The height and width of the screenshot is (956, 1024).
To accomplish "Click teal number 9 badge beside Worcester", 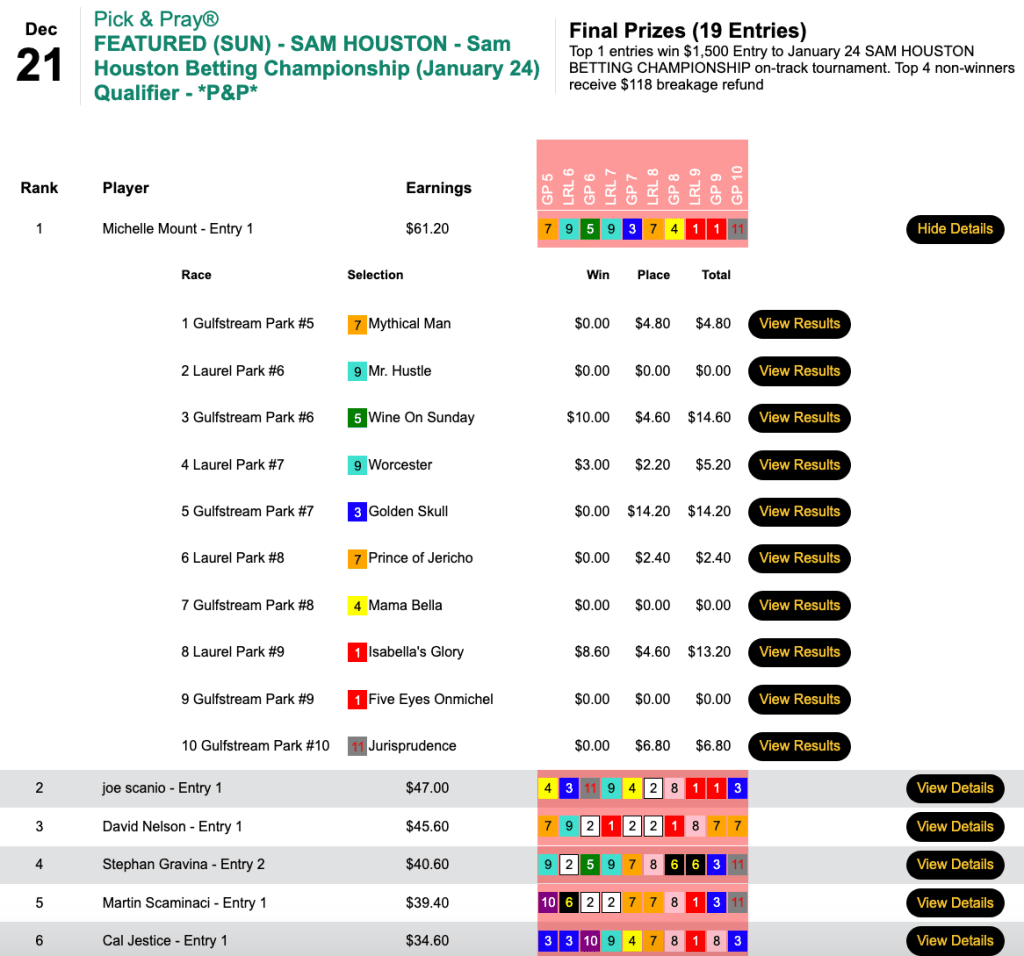I will click(x=356, y=465).
